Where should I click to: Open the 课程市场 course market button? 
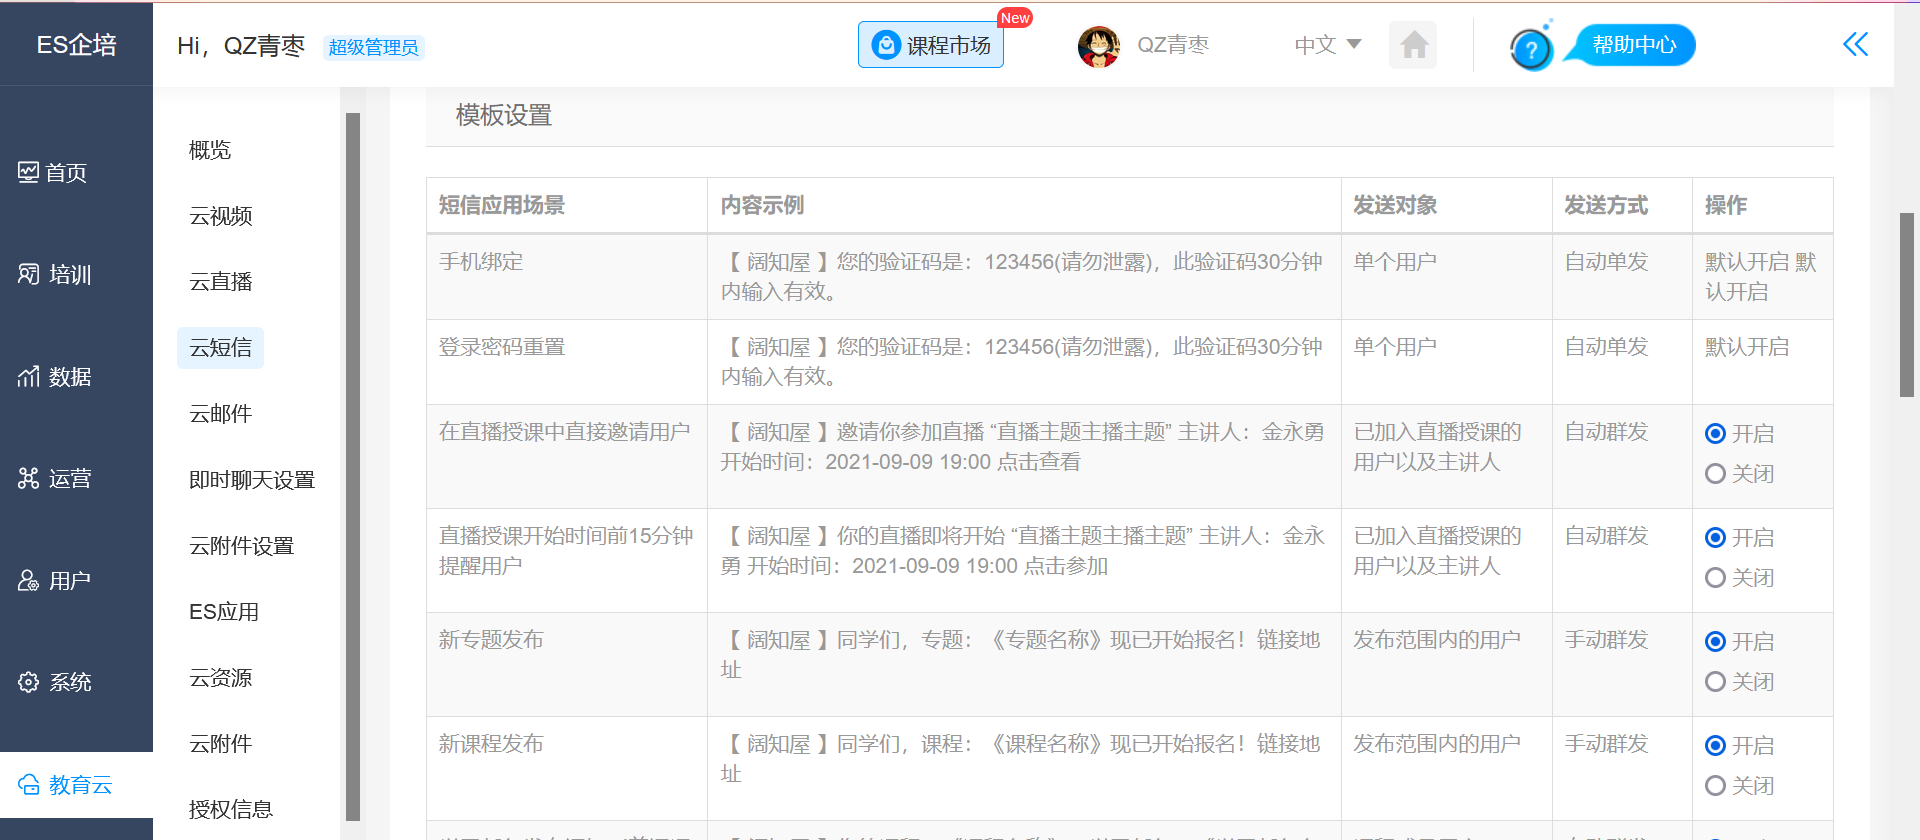[x=931, y=45]
